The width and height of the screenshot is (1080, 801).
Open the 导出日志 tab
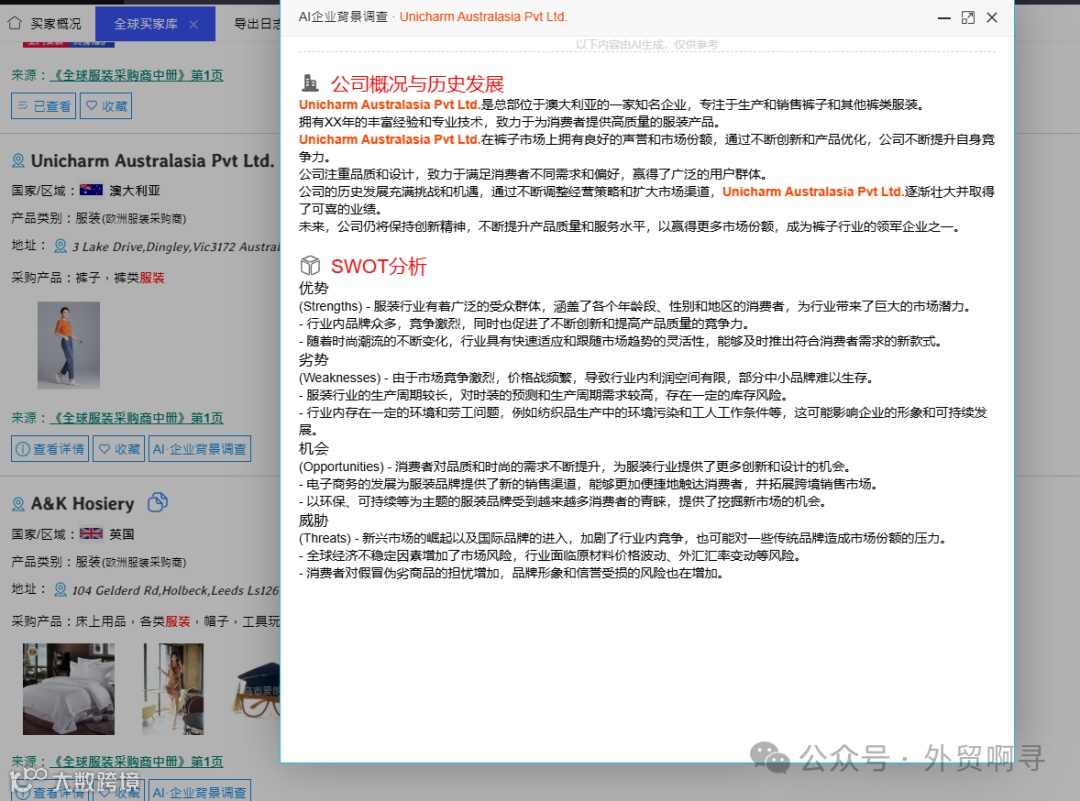[256, 23]
